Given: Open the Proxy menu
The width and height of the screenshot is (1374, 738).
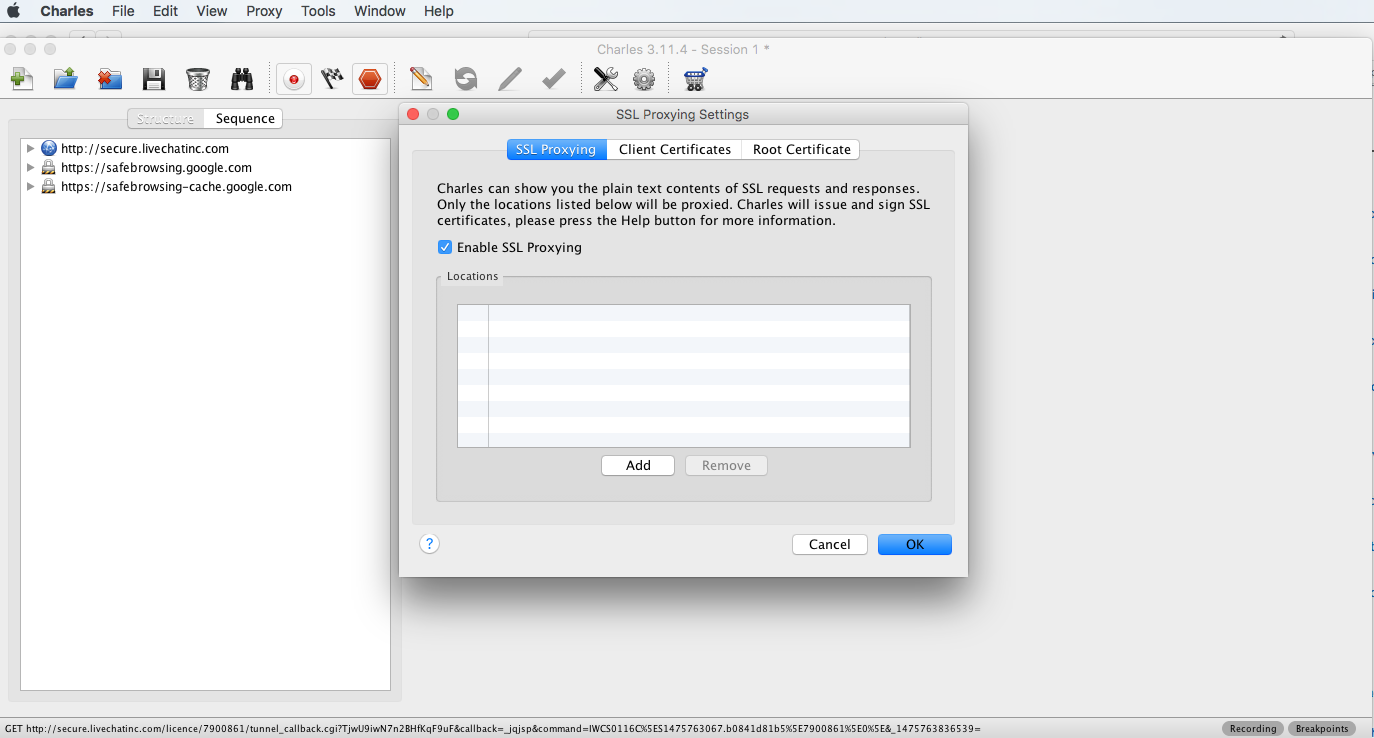Looking at the screenshot, I should point(264,11).
